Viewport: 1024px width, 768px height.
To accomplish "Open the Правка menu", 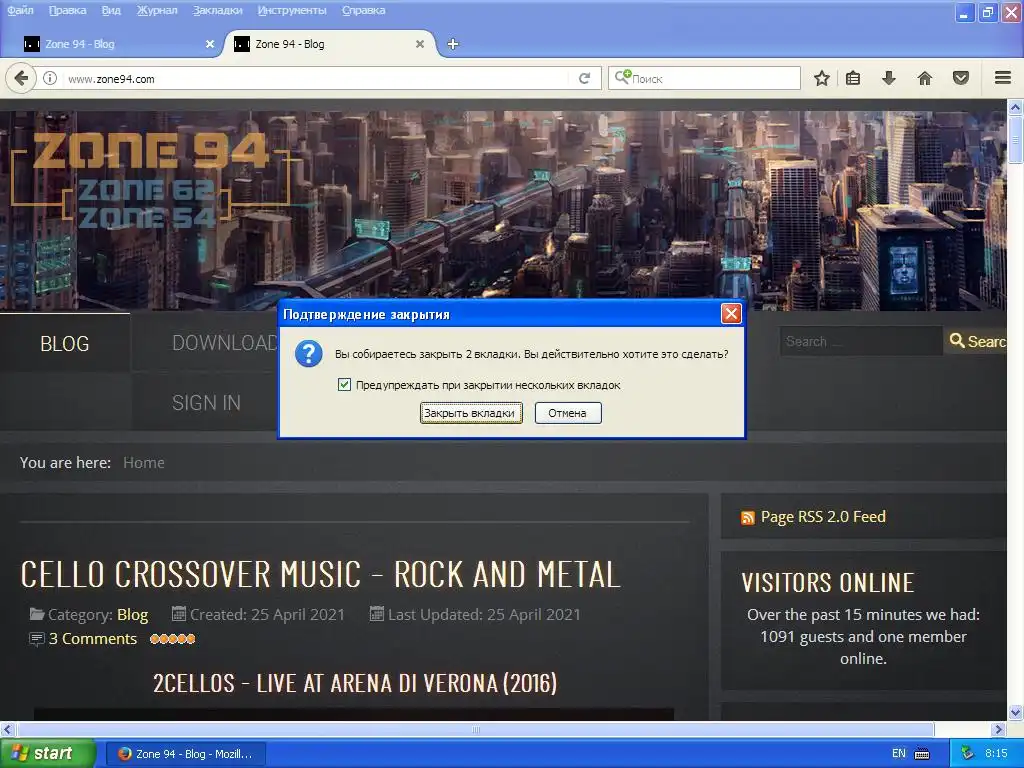I will point(68,10).
